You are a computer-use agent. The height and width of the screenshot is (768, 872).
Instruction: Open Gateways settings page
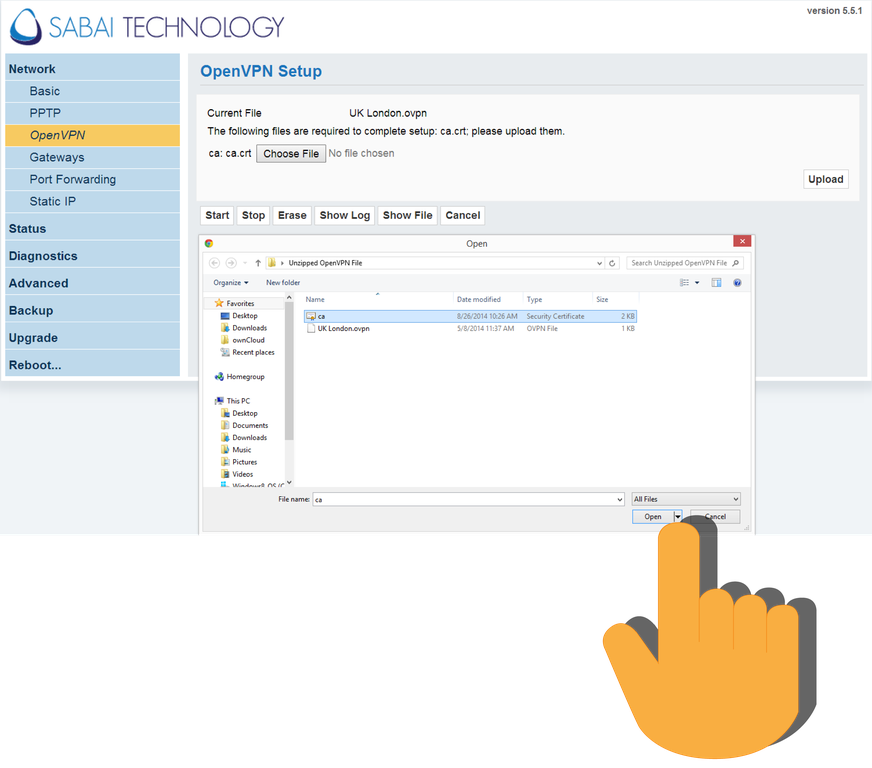92,157
